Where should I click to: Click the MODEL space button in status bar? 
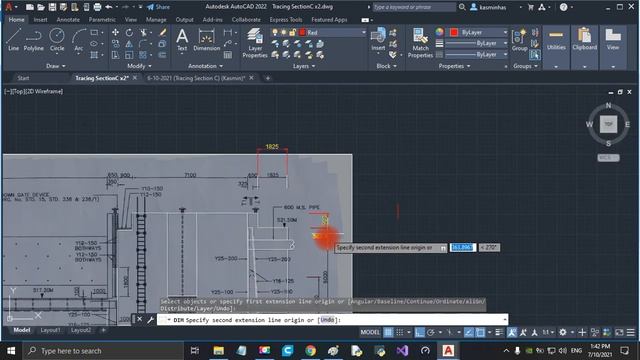click(x=370, y=332)
